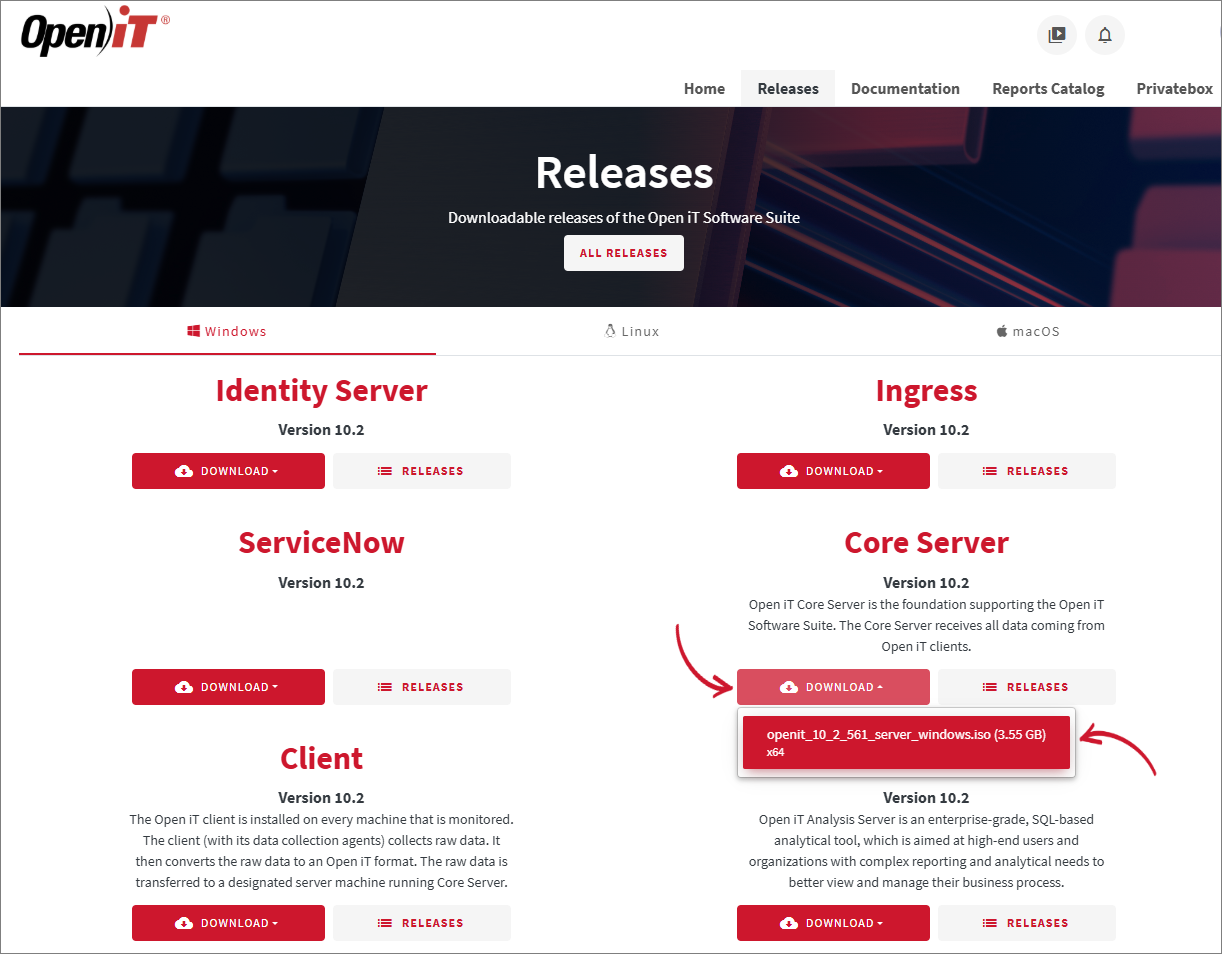Expand the Client Download dropdown
Image resolution: width=1222 pixels, height=954 pixels.
click(x=228, y=923)
